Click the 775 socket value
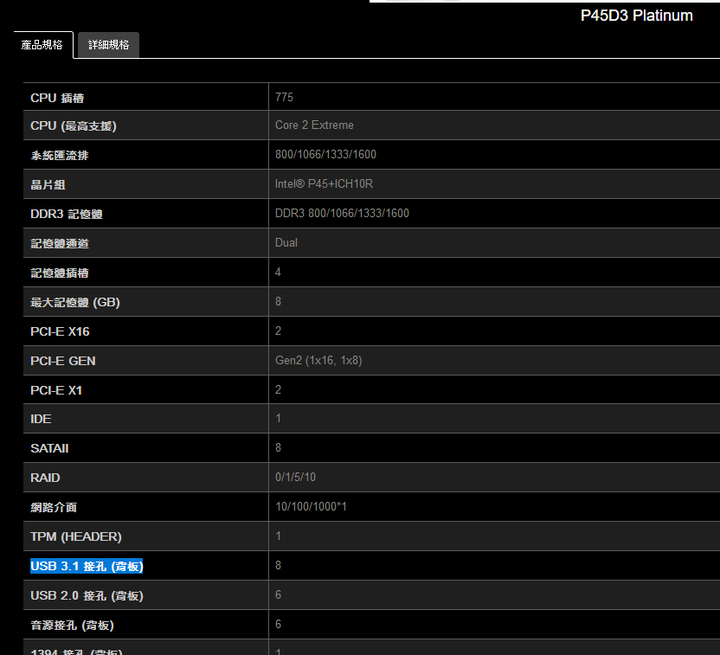The width and height of the screenshot is (720, 655). [x=284, y=97]
